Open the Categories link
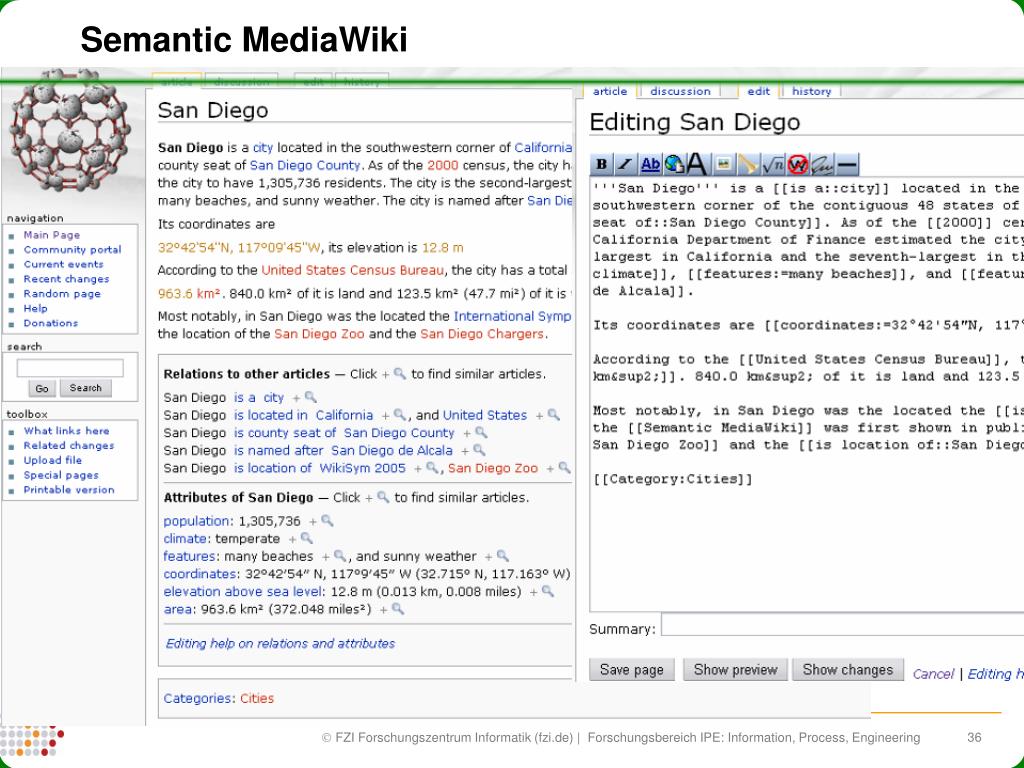Image resolution: width=1024 pixels, height=768 pixels. click(197, 698)
